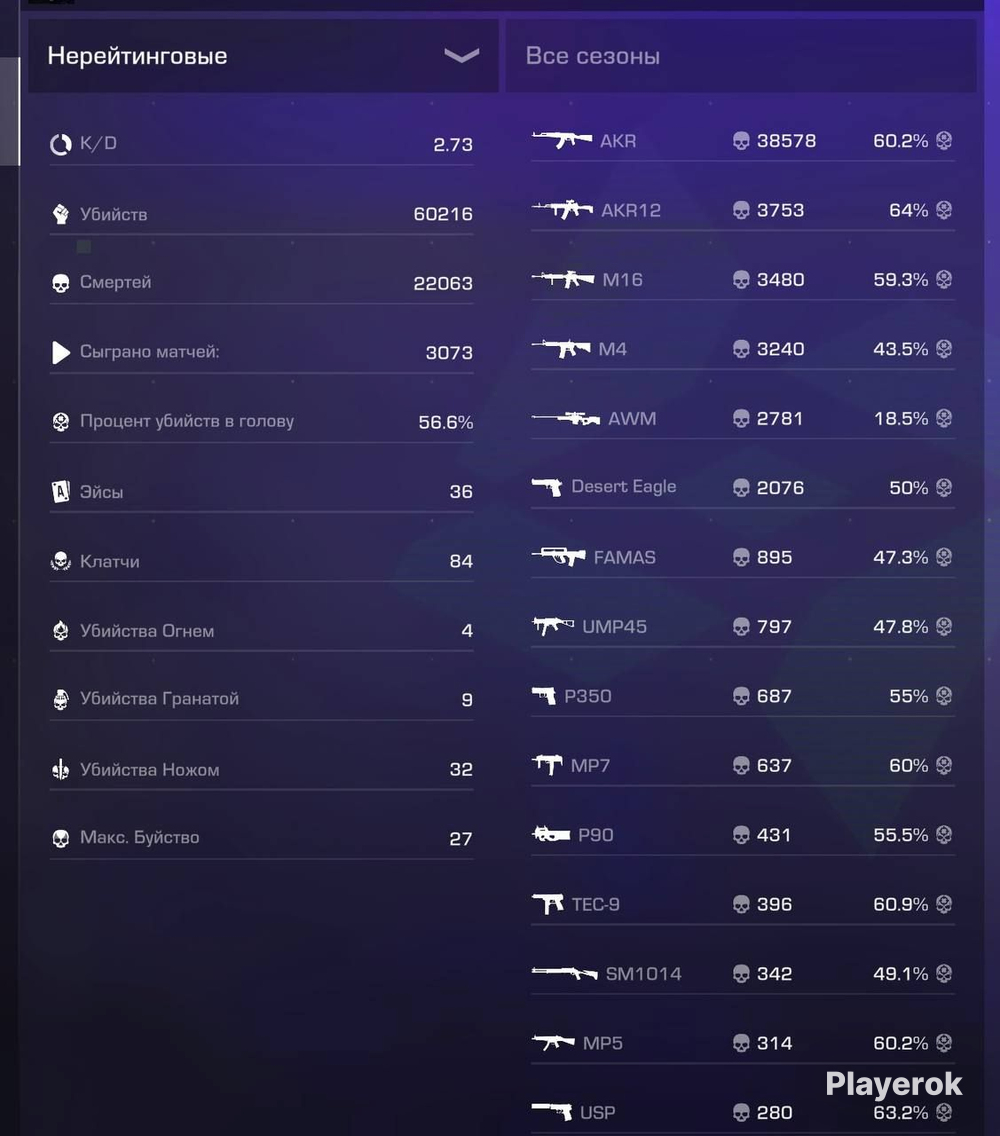
Task: Click the headshot icon next to AKR 60.2%
Action: point(943,141)
